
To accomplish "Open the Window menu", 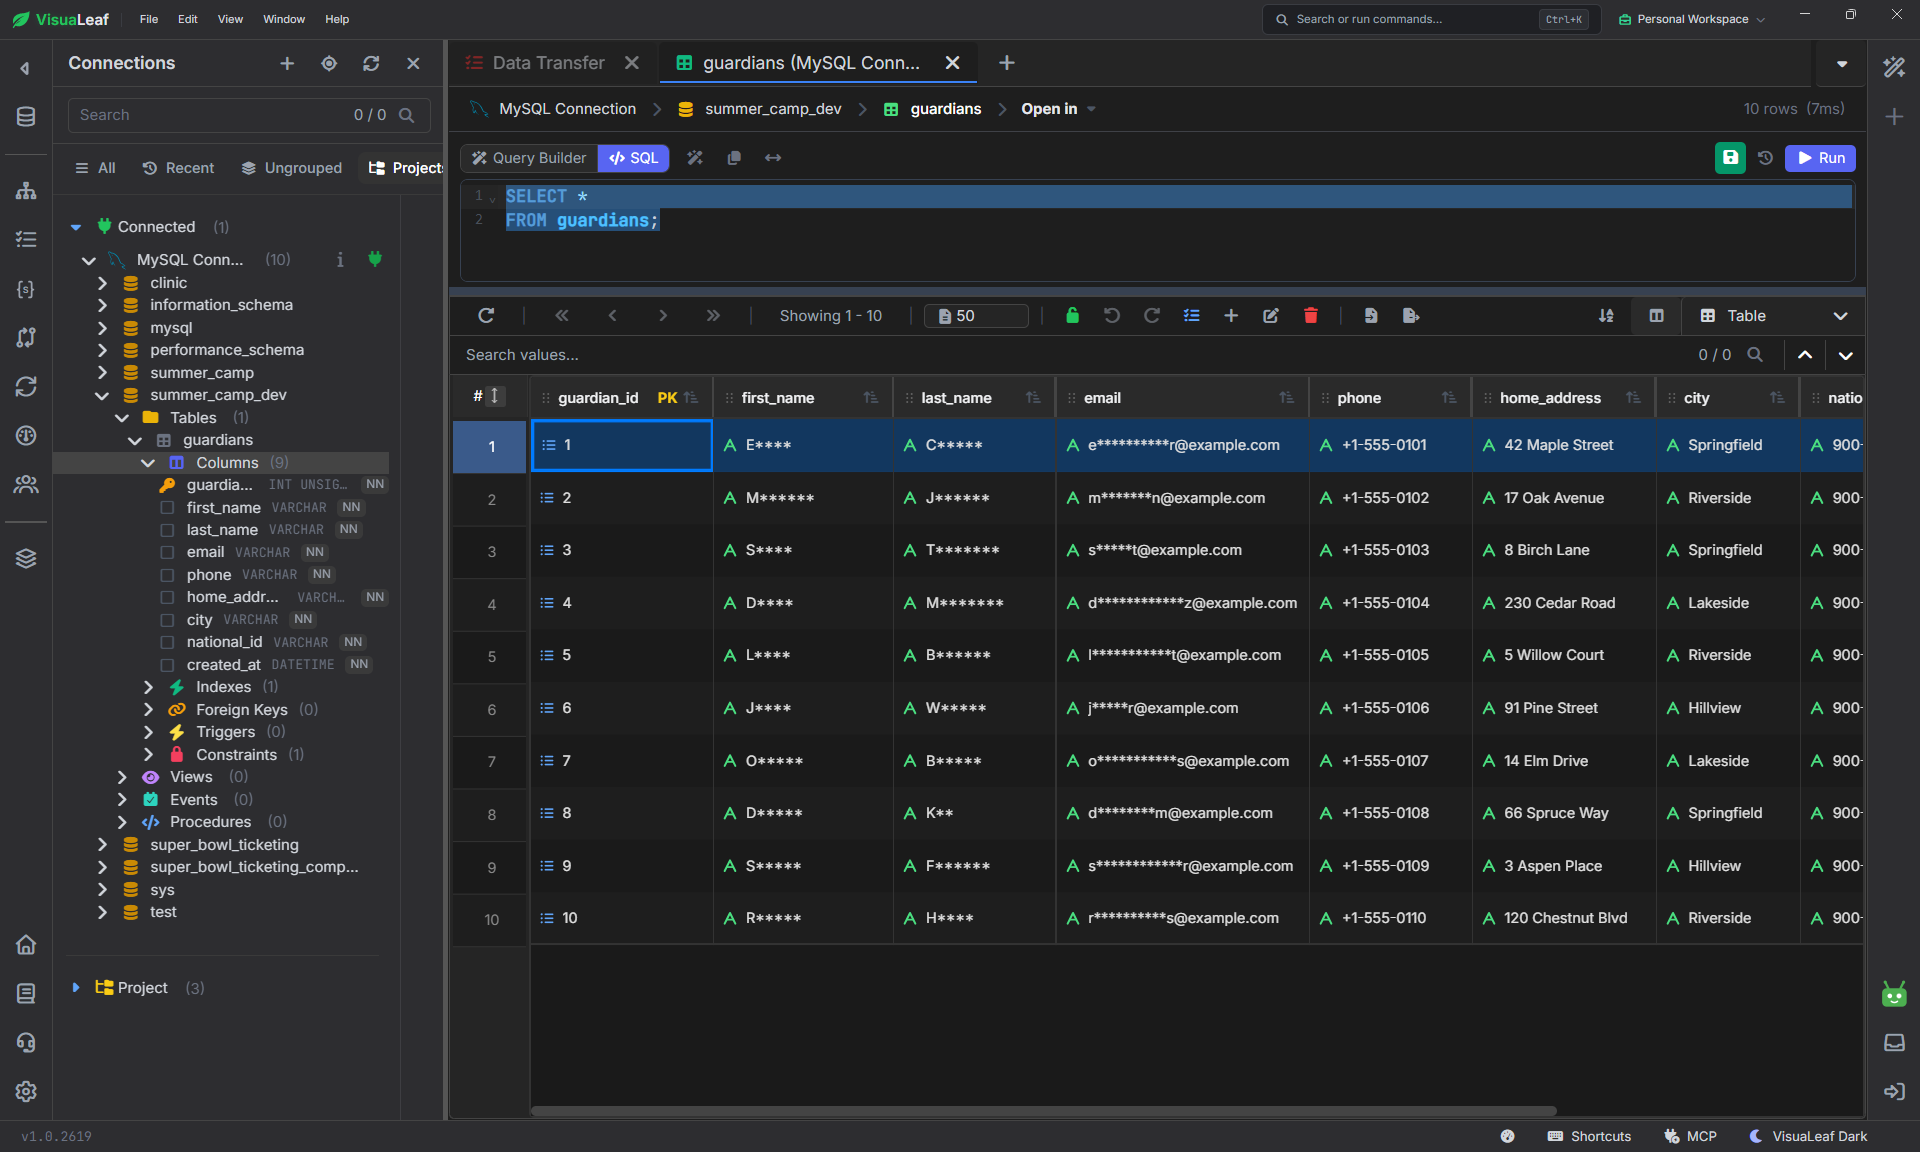I will pyautogui.click(x=284, y=19).
